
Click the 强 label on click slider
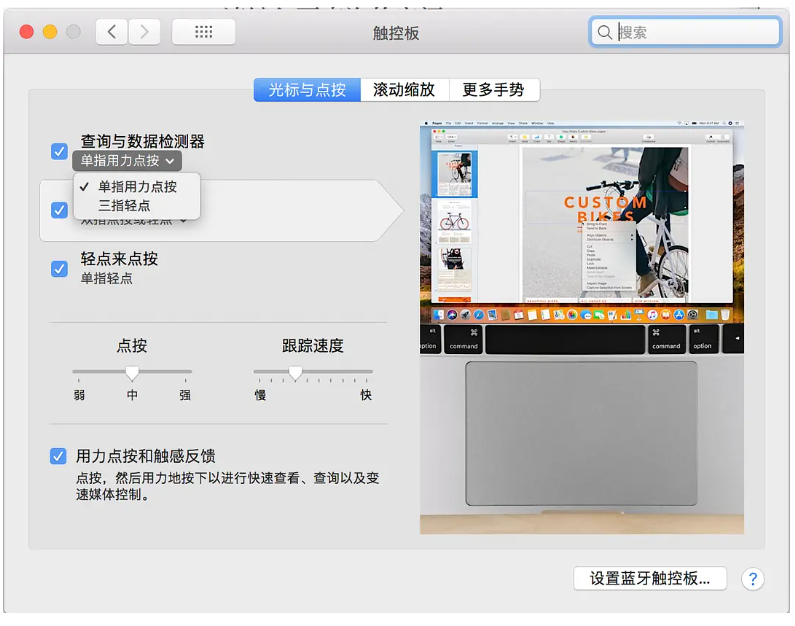(x=185, y=395)
